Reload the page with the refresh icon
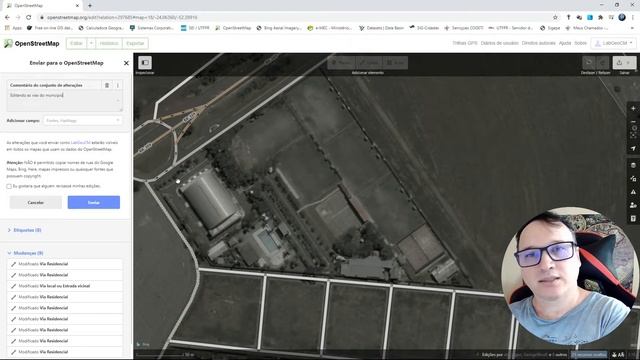The height and width of the screenshot is (360, 640). coord(29,18)
